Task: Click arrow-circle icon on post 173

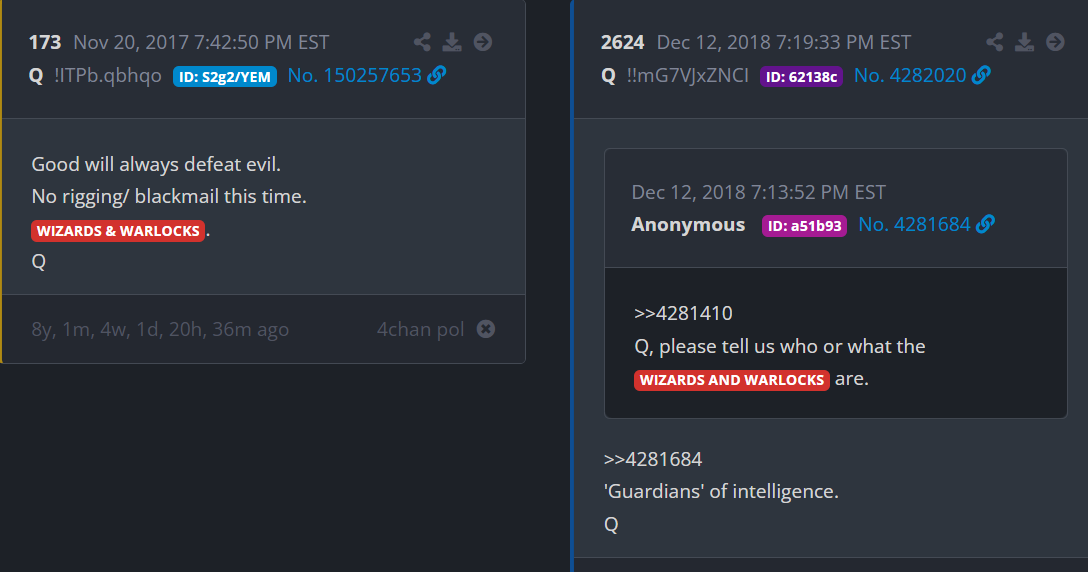Action: pyautogui.click(x=483, y=42)
